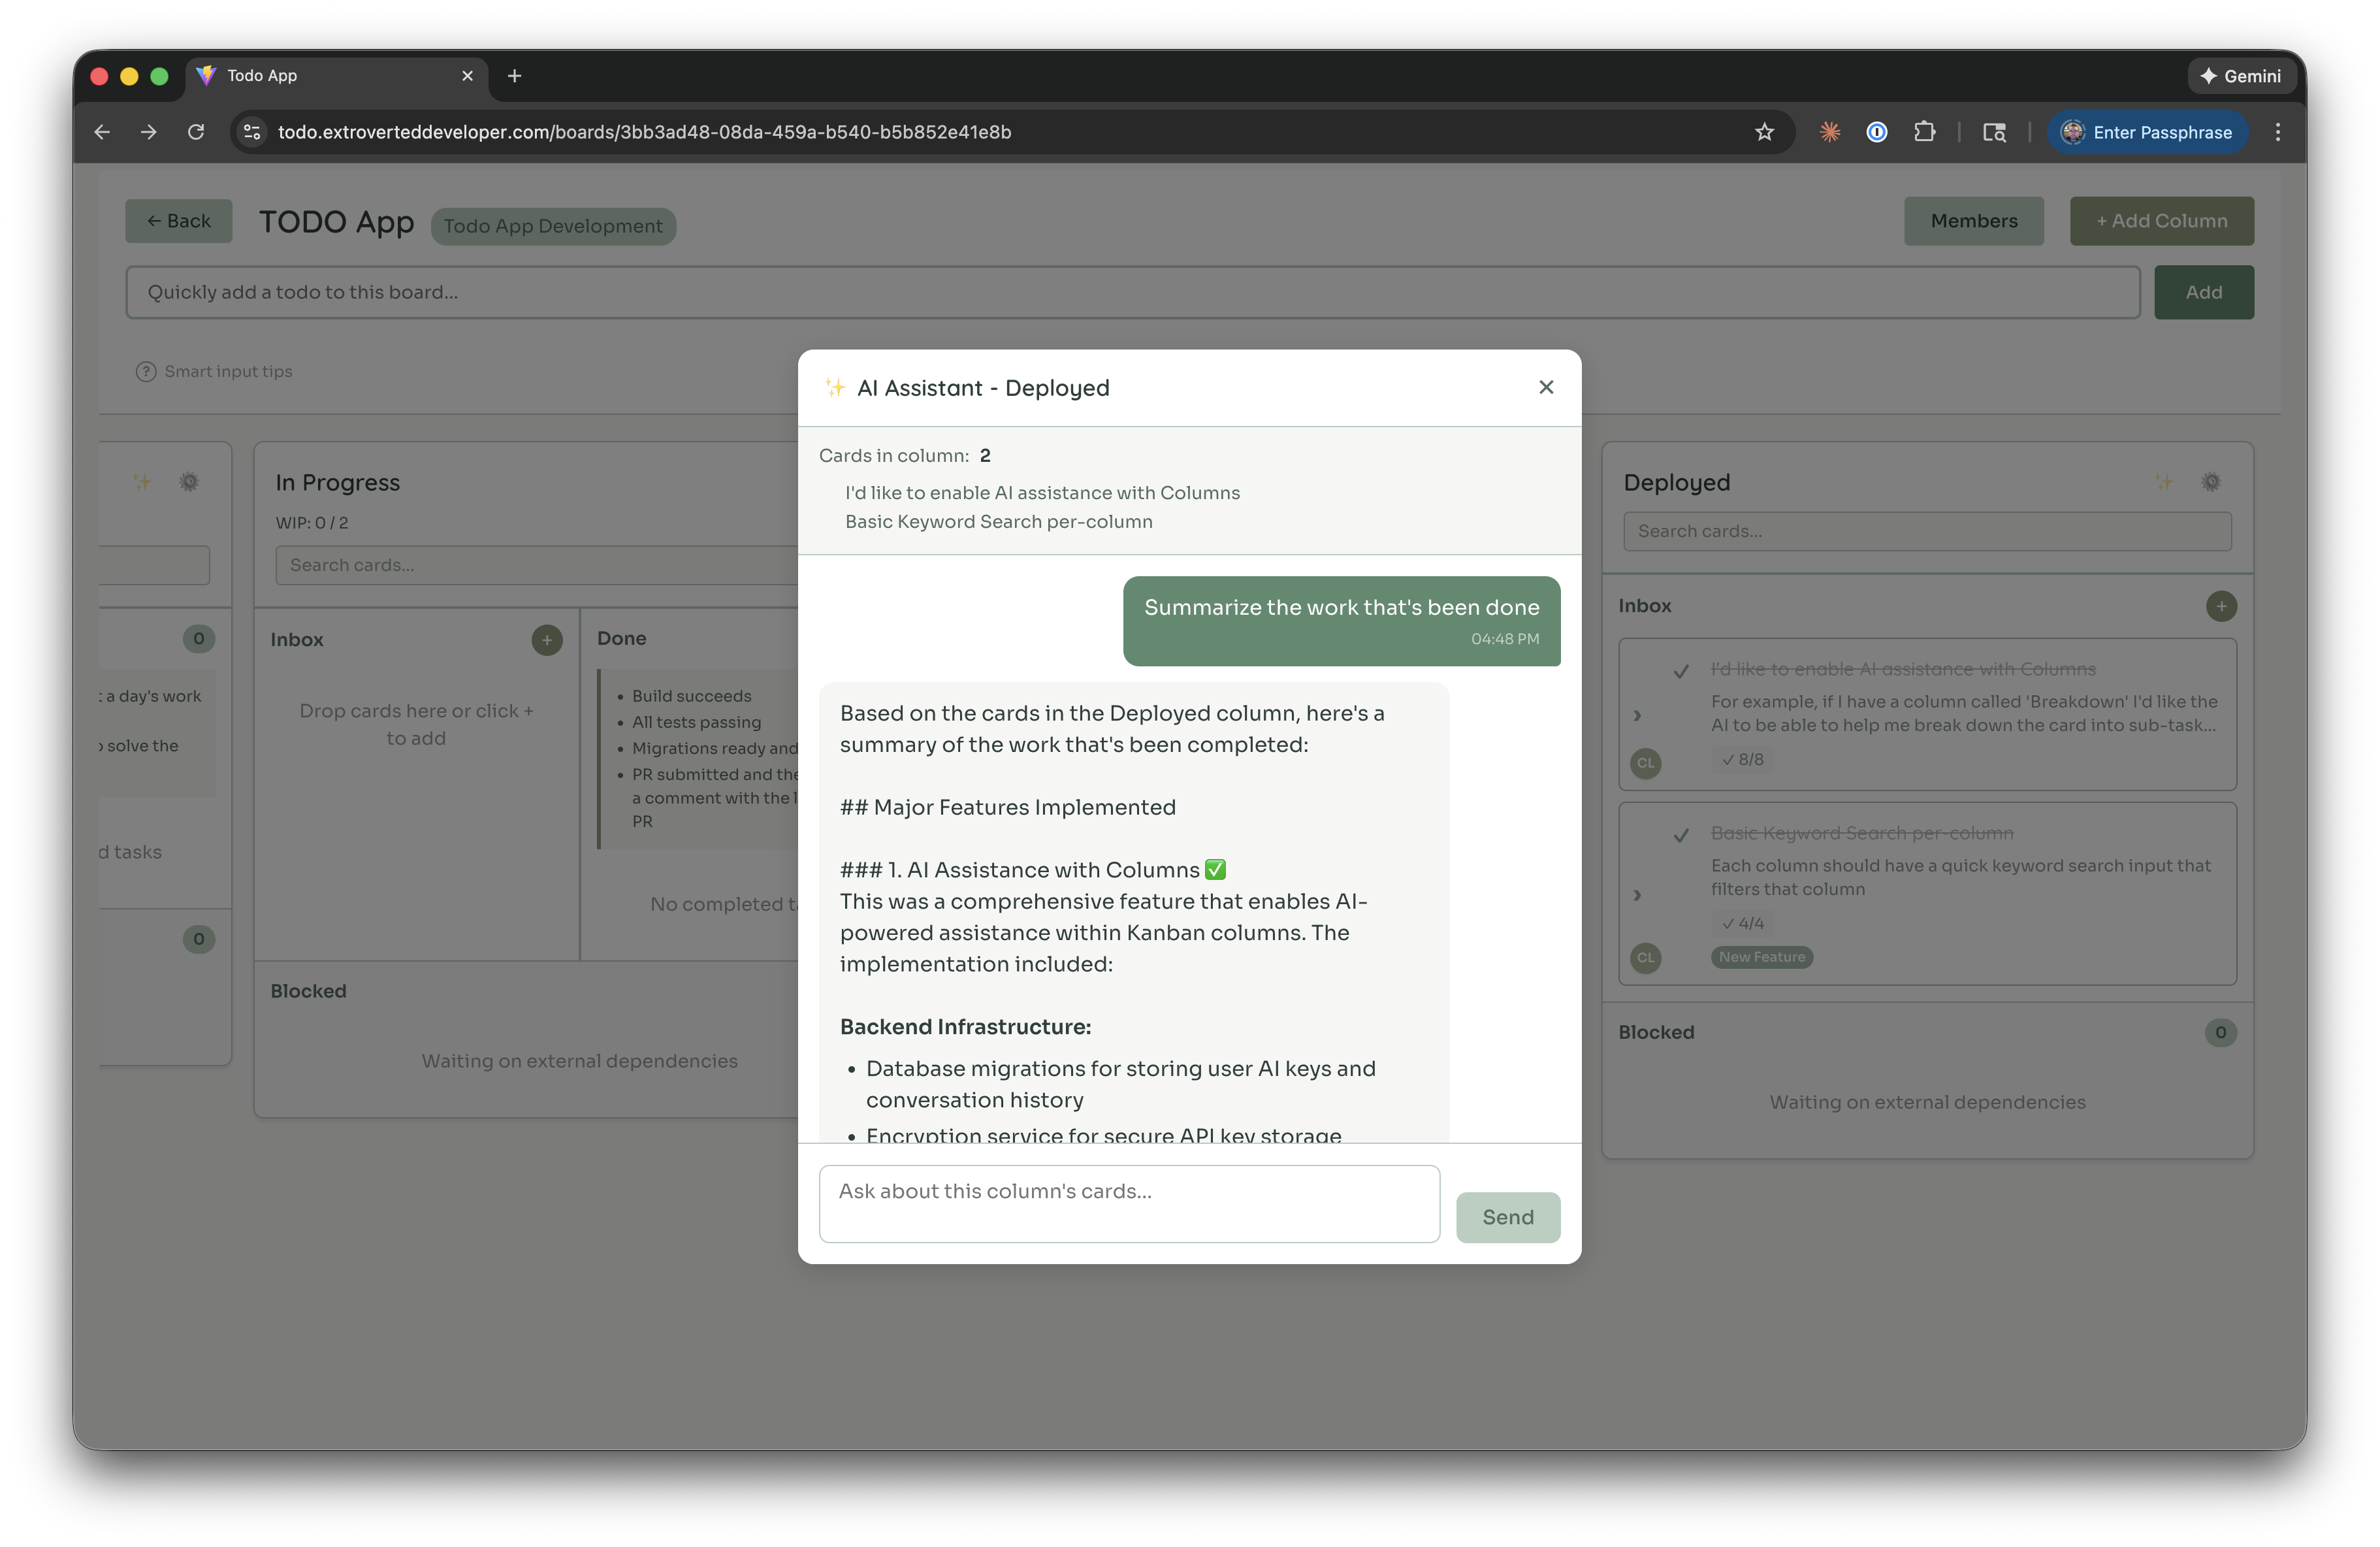Click the address bar URL

click(x=644, y=132)
